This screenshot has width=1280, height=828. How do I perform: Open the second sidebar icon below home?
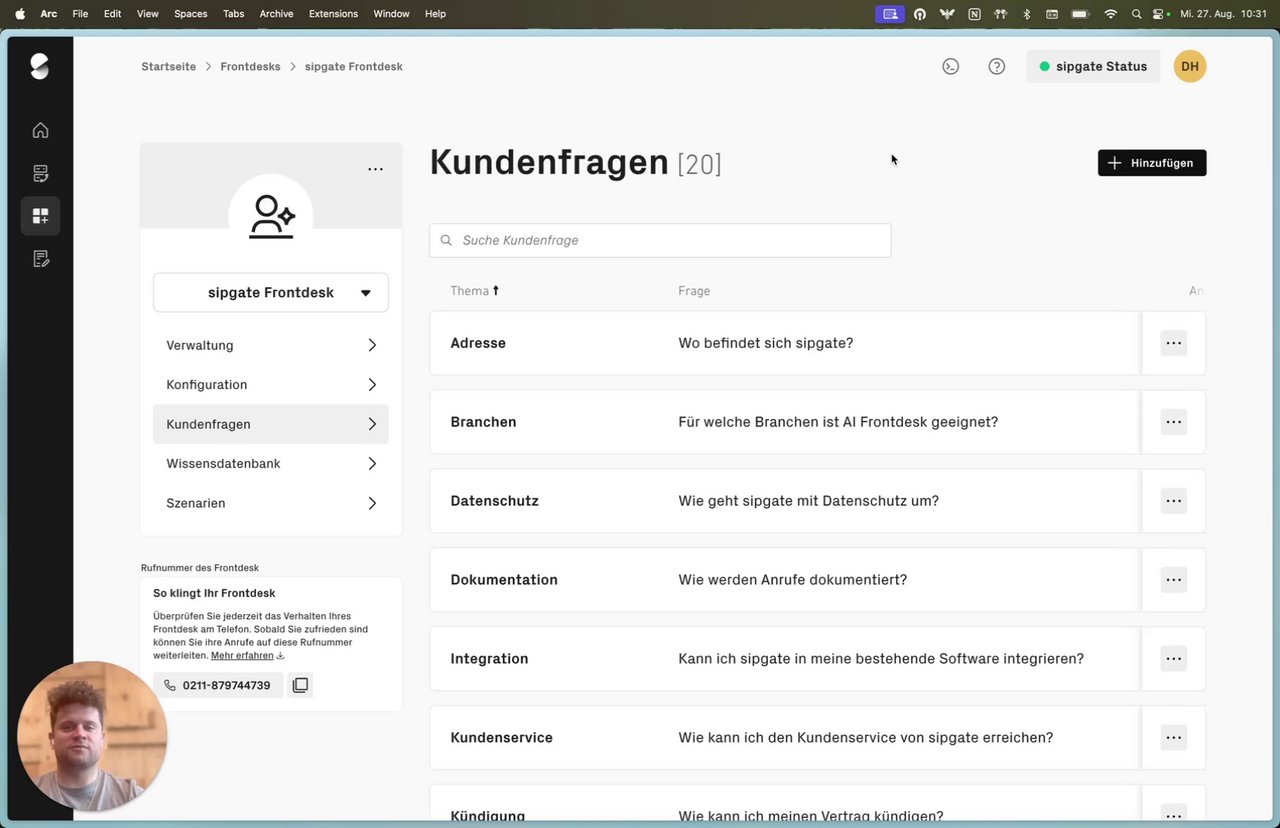click(x=40, y=173)
